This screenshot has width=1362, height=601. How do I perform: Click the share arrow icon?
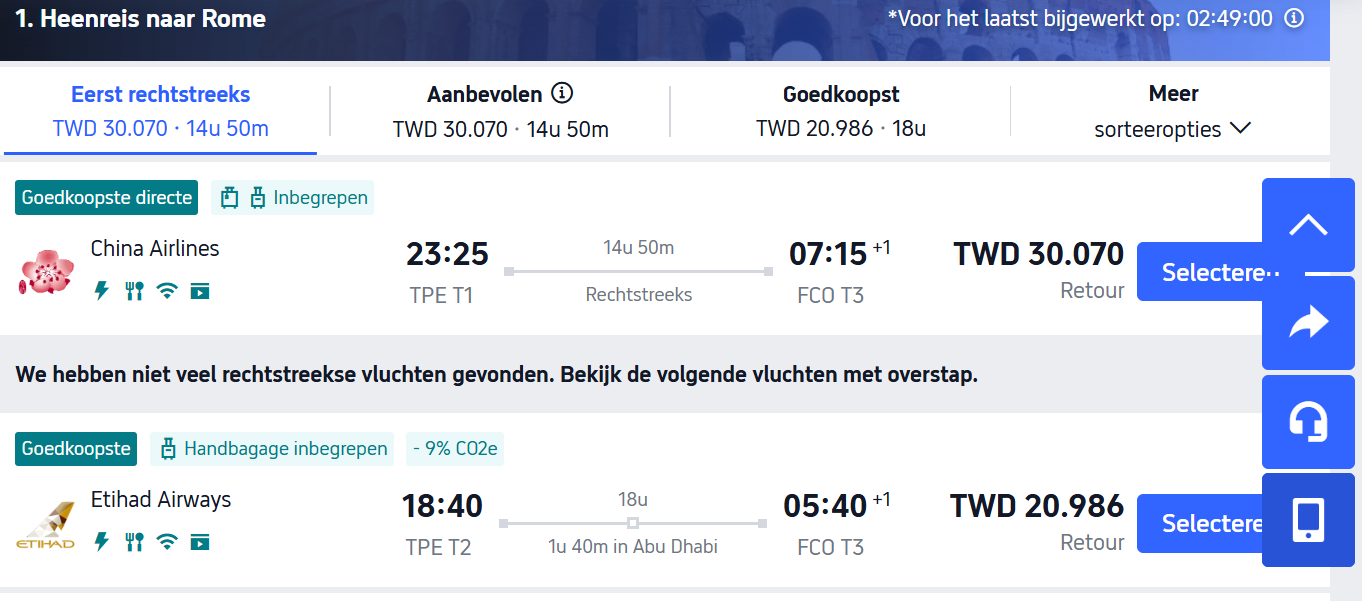[x=1308, y=323]
